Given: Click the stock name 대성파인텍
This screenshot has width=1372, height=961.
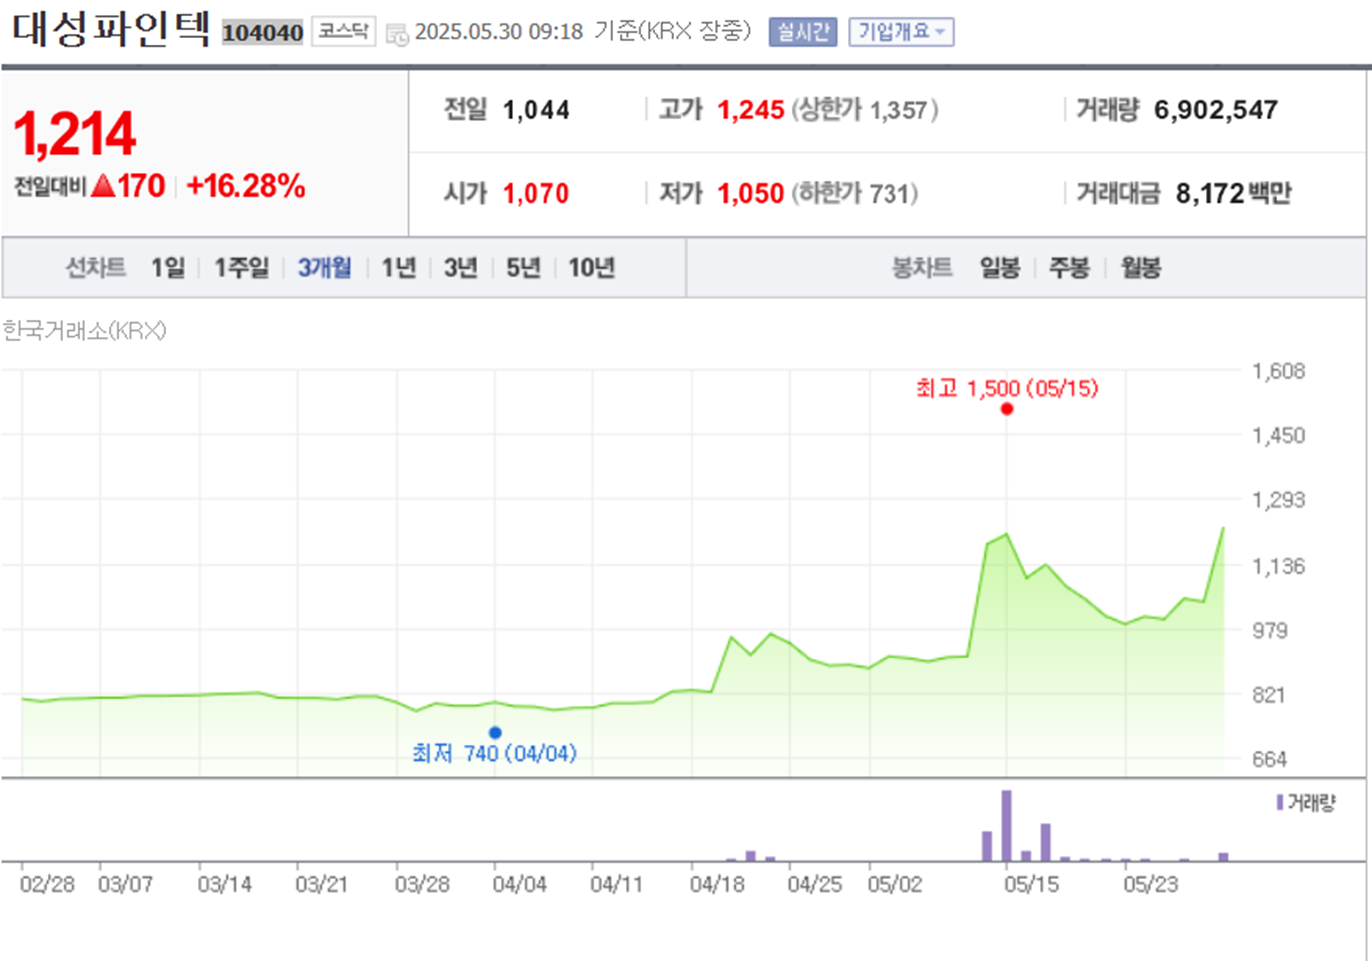Looking at the screenshot, I should tap(111, 29).
